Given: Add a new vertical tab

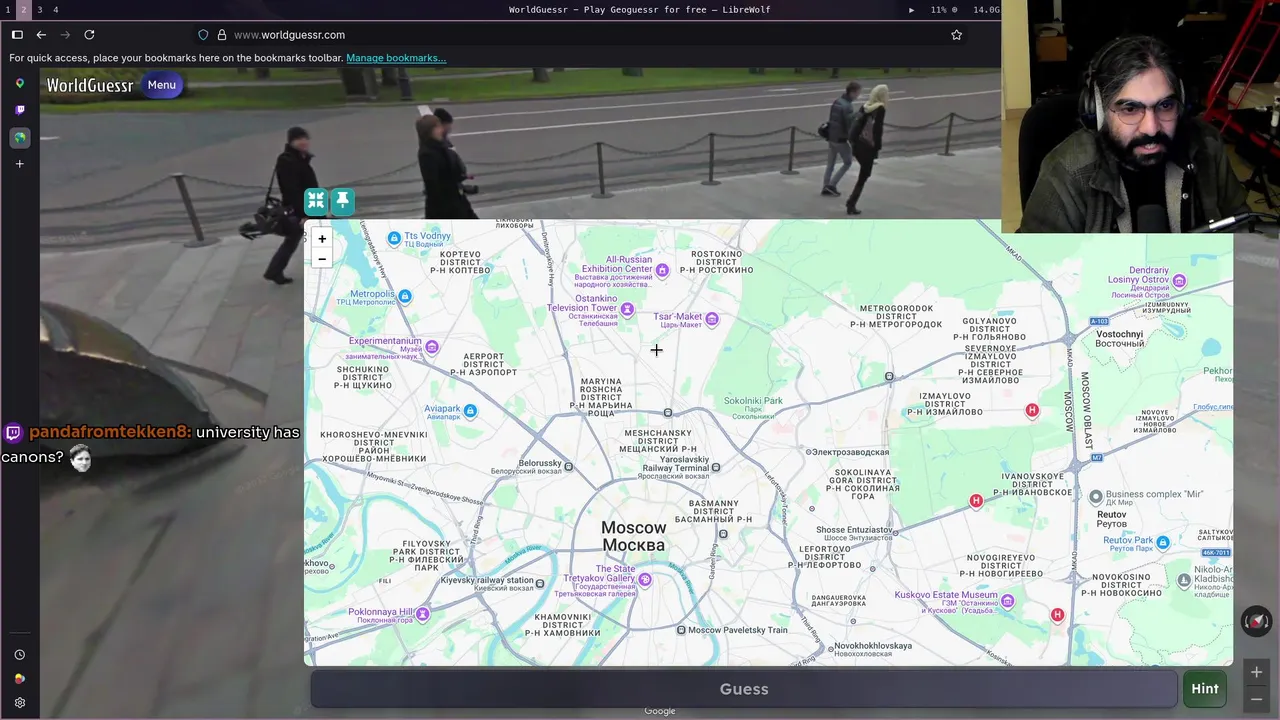Looking at the screenshot, I should [19, 164].
